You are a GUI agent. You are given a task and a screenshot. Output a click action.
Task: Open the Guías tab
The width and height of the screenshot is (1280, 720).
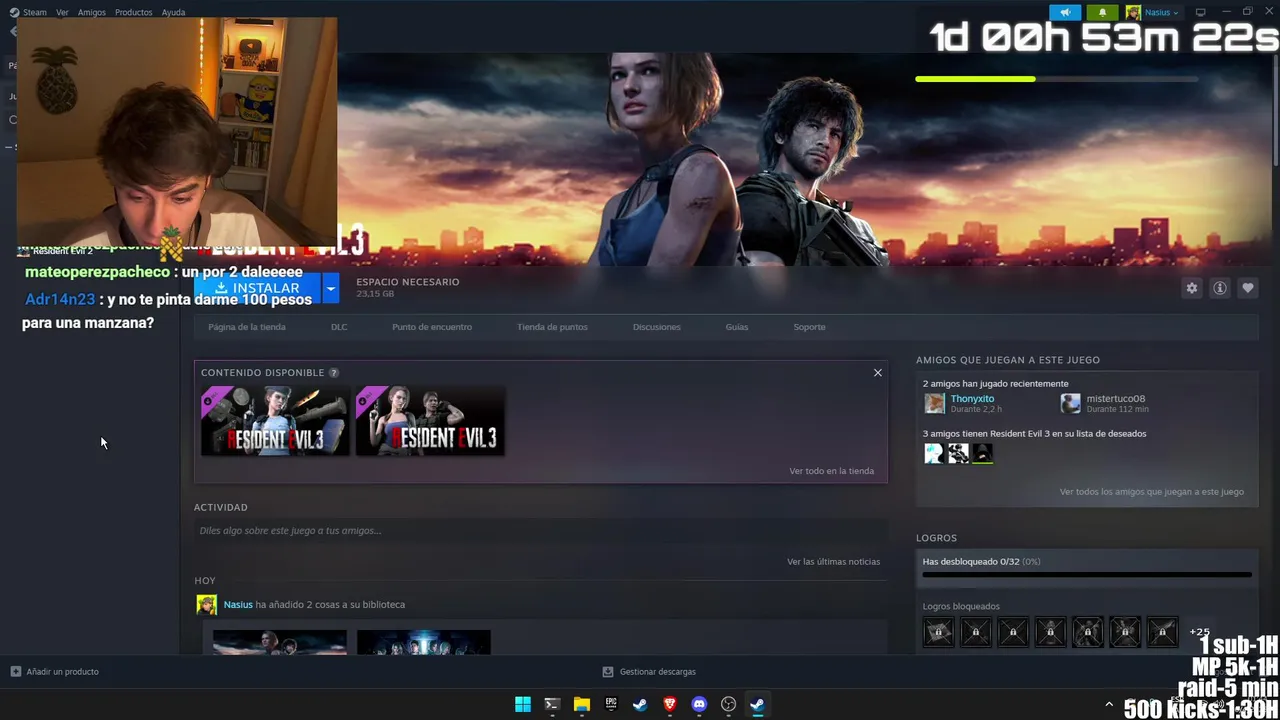[737, 327]
